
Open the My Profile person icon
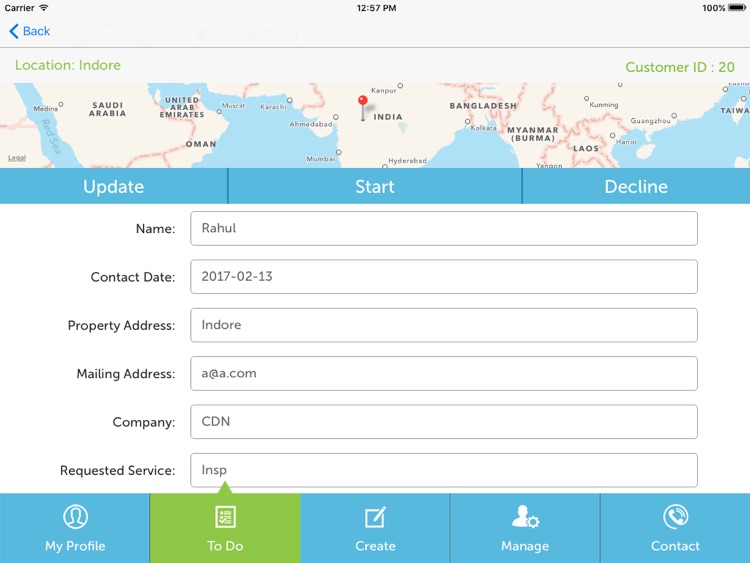(x=75, y=517)
